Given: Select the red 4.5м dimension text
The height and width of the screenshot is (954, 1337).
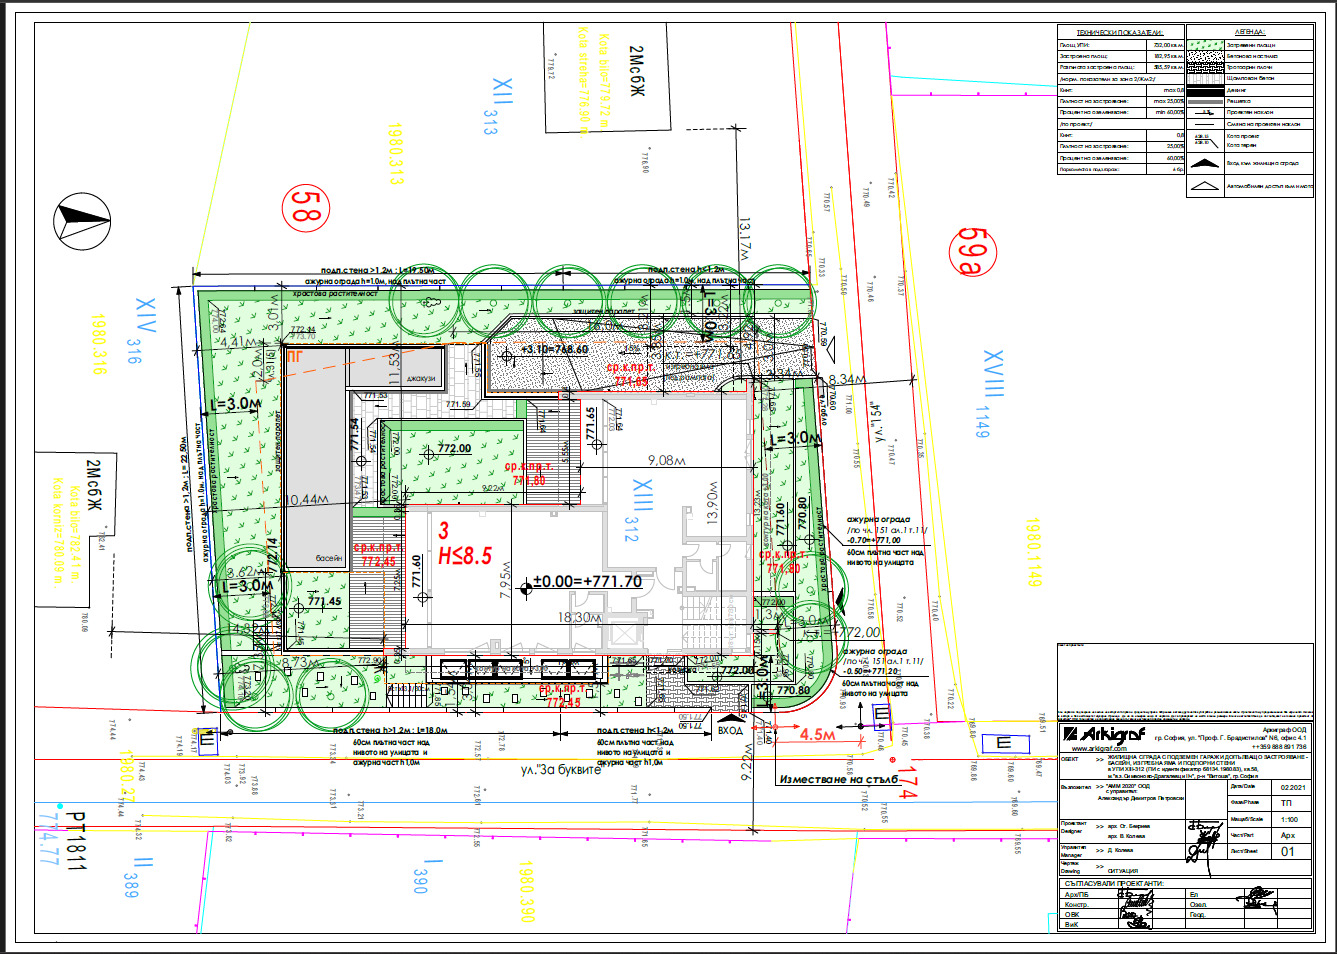Looking at the screenshot, I should click(816, 735).
